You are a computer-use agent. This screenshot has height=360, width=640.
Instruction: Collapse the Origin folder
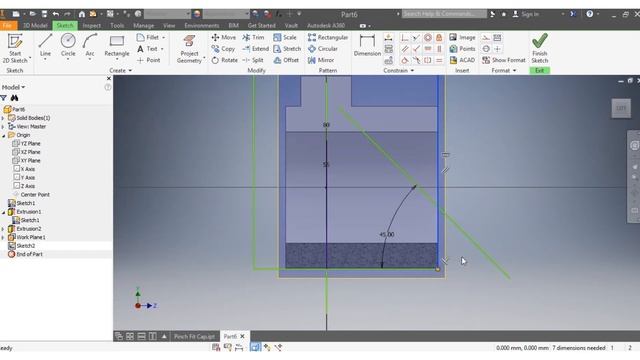click(3, 135)
